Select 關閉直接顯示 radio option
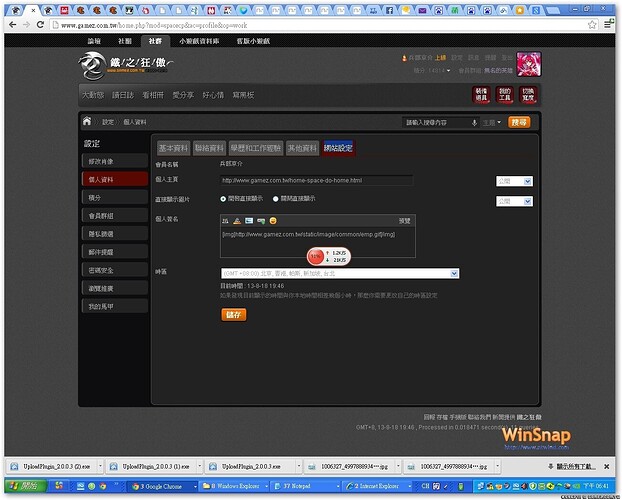The image size is (622, 500). (275, 199)
